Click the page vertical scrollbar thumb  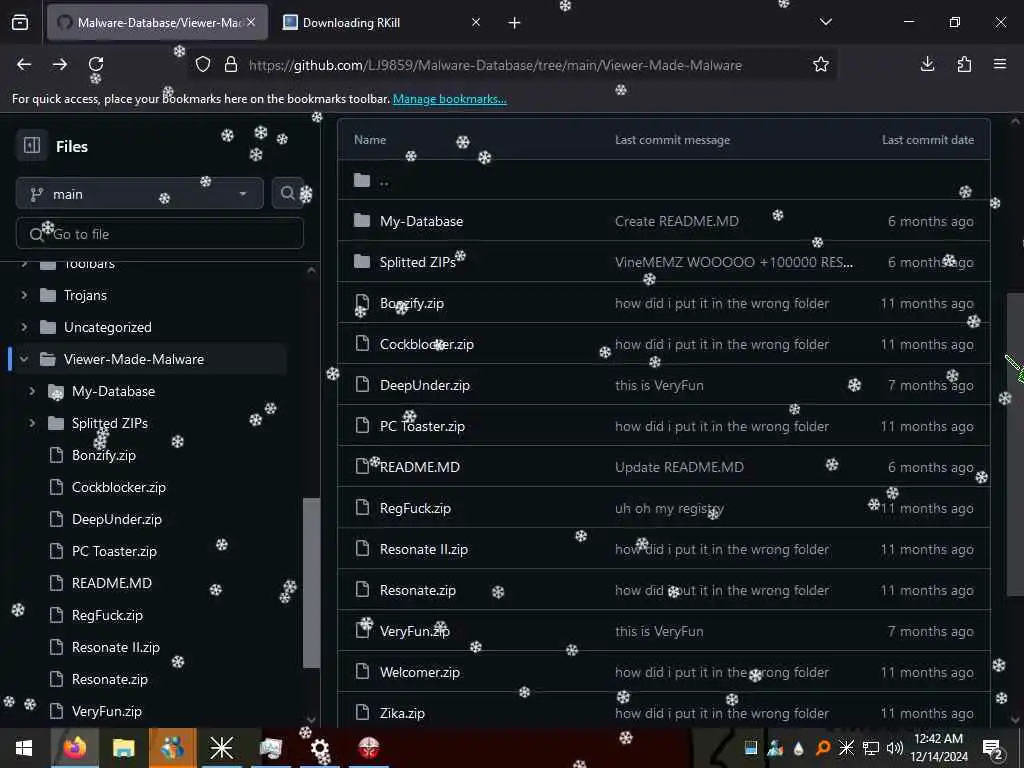[1015, 444]
